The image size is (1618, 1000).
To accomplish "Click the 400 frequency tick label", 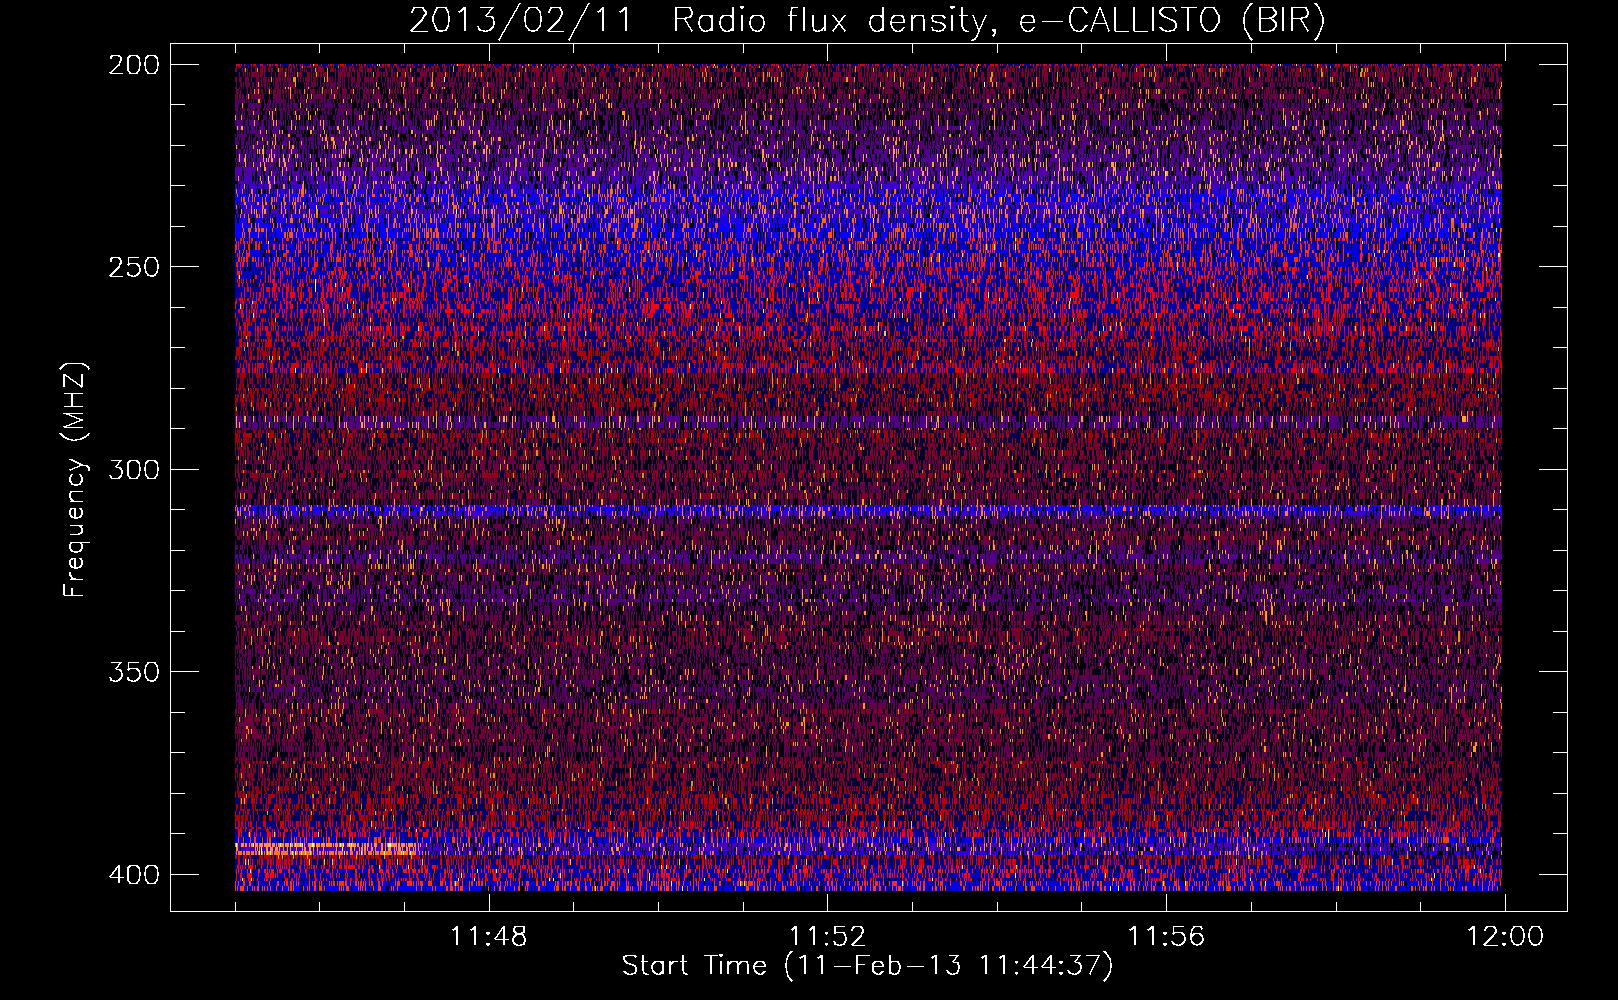I will tap(133, 874).
